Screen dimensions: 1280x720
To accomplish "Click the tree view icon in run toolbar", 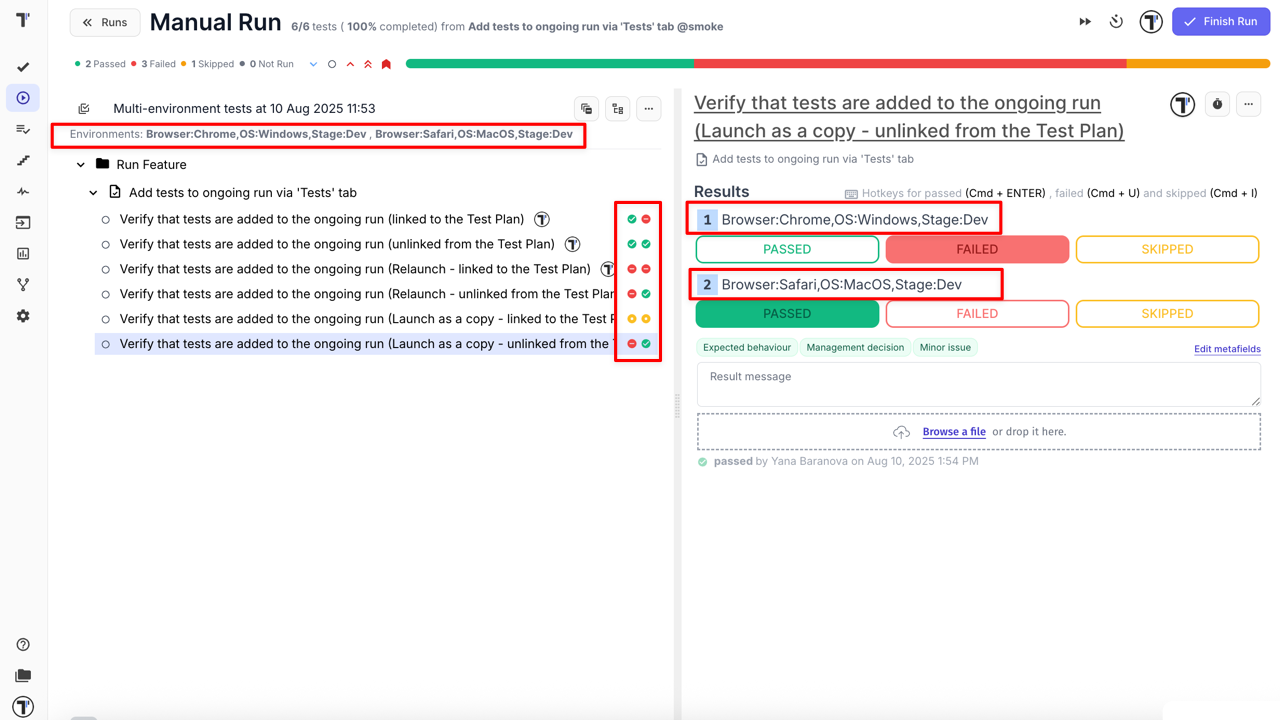I will [x=617, y=109].
